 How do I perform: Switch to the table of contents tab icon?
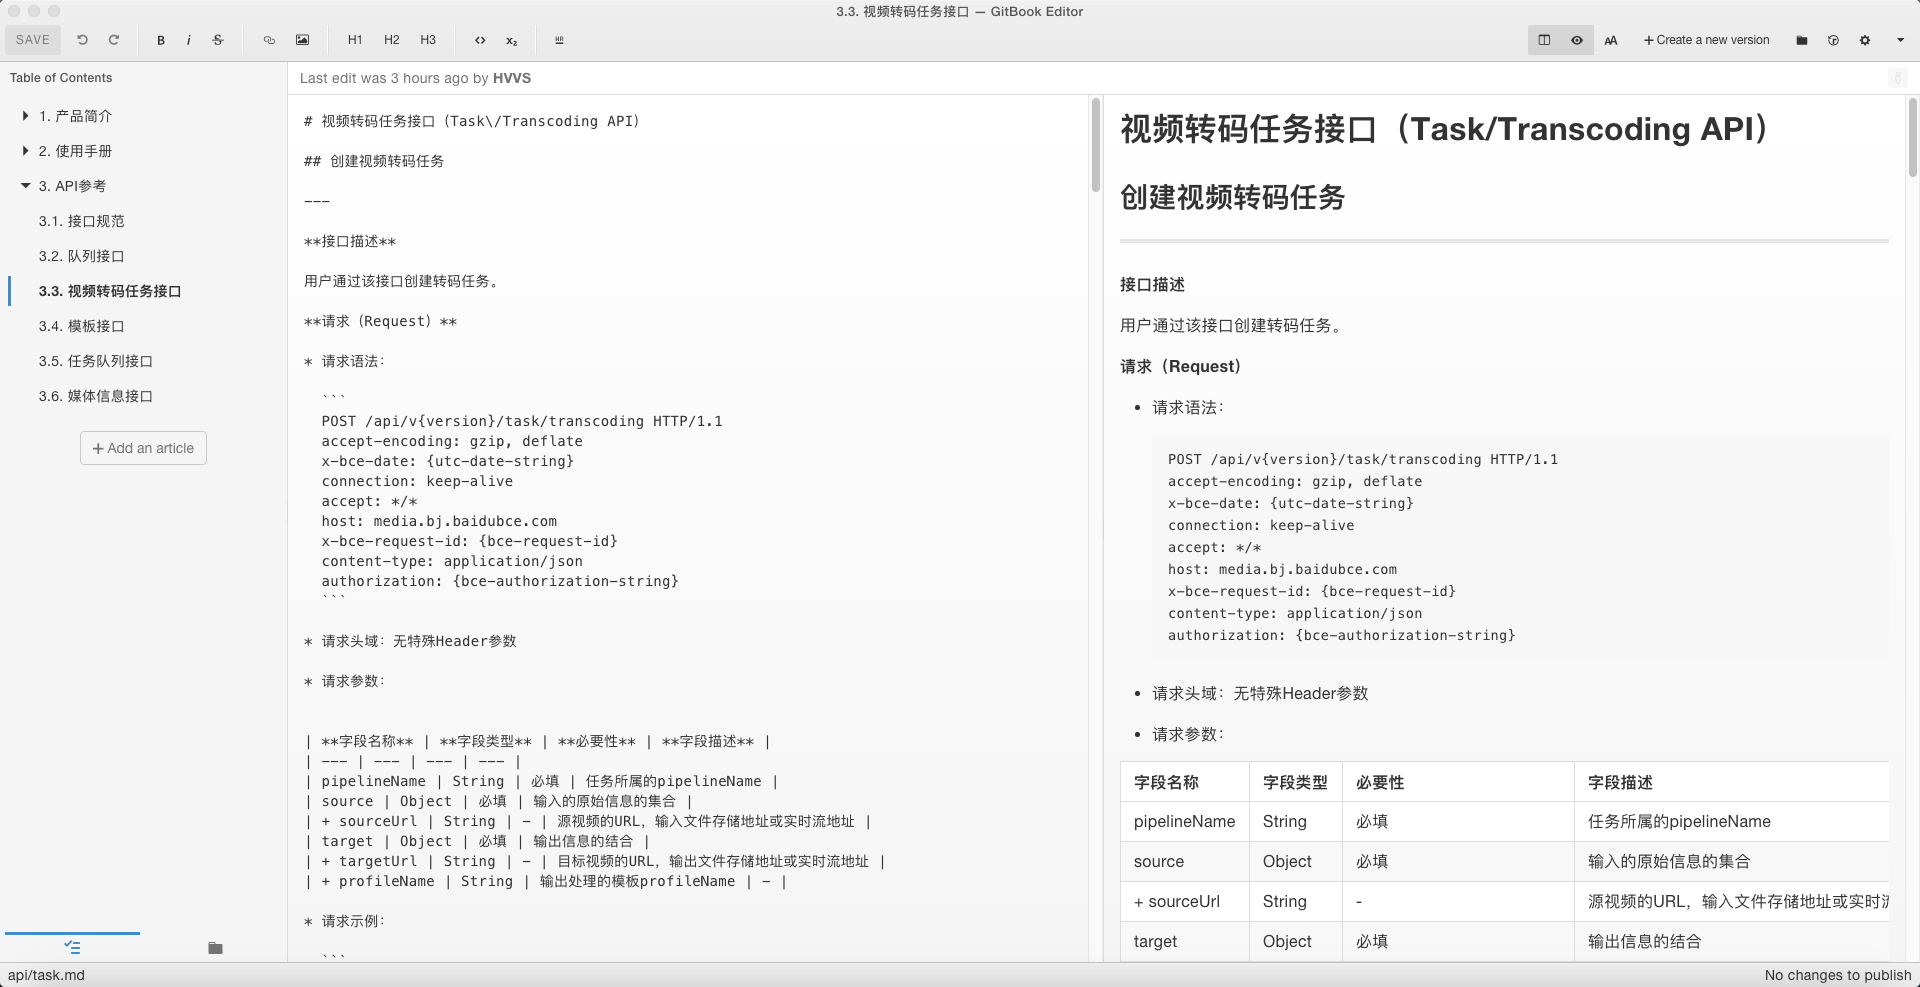(x=72, y=947)
